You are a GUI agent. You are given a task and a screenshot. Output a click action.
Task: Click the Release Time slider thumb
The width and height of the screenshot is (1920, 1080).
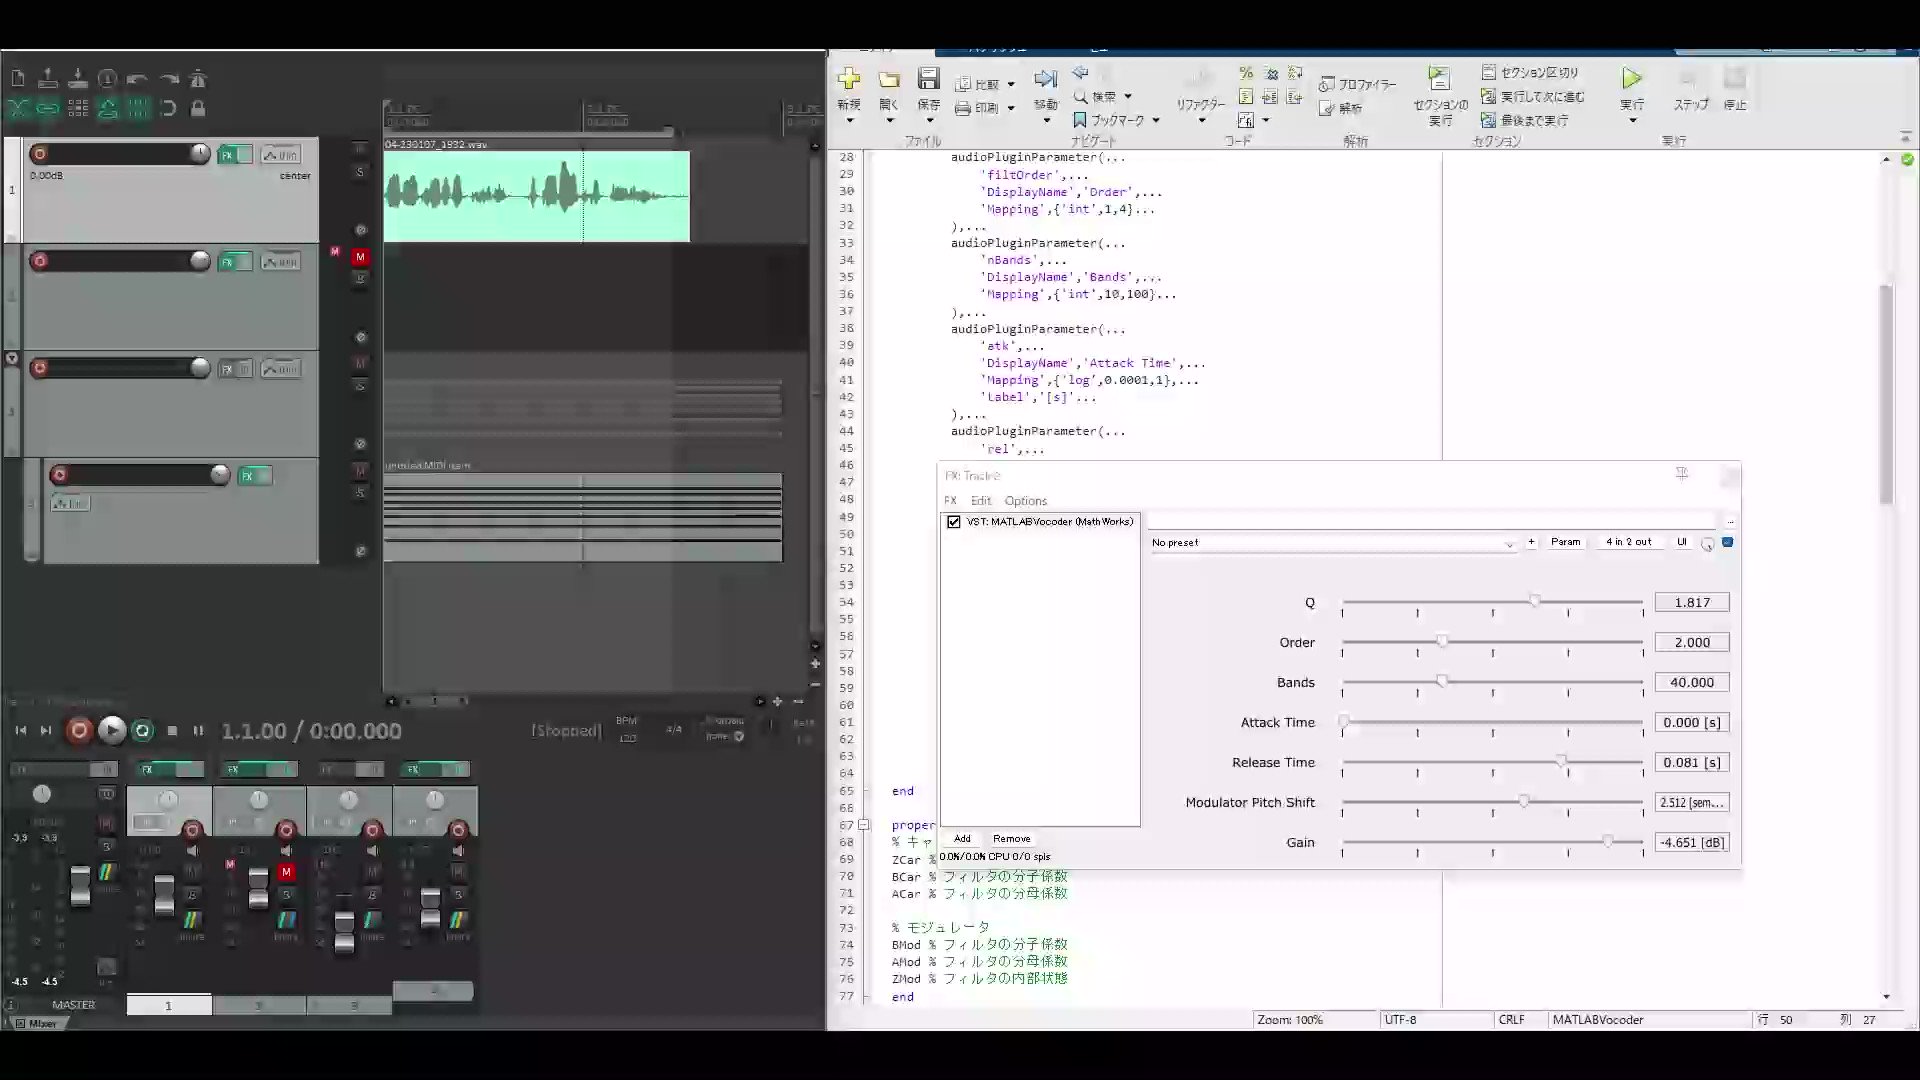tap(1561, 762)
